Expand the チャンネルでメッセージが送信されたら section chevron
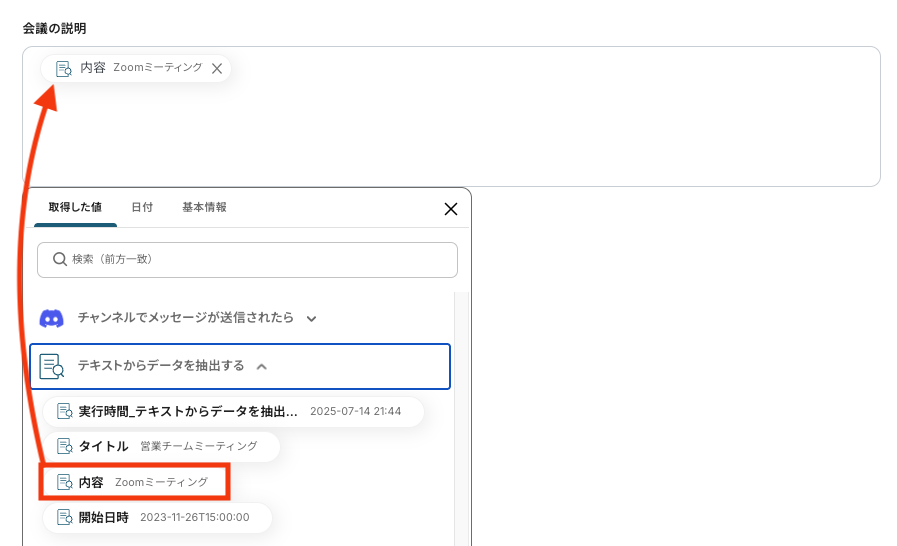 click(311, 319)
